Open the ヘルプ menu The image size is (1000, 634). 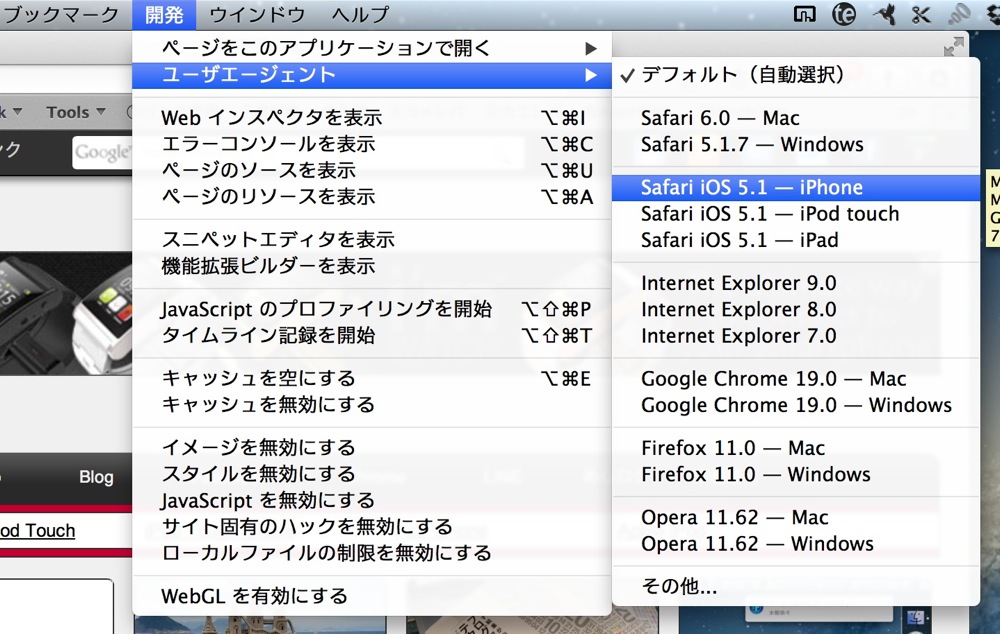360,14
